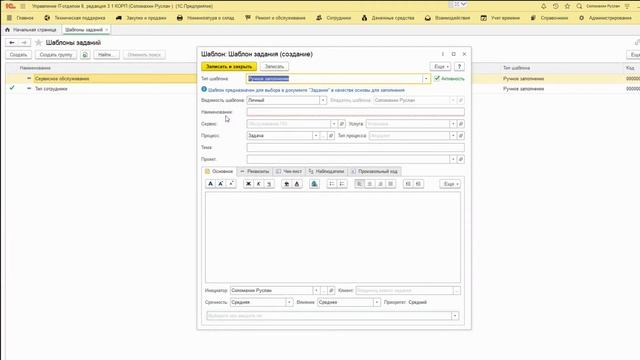Screen dimensions: 640x360
Task: Click the back arrow navigation button
Action: [12, 42]
